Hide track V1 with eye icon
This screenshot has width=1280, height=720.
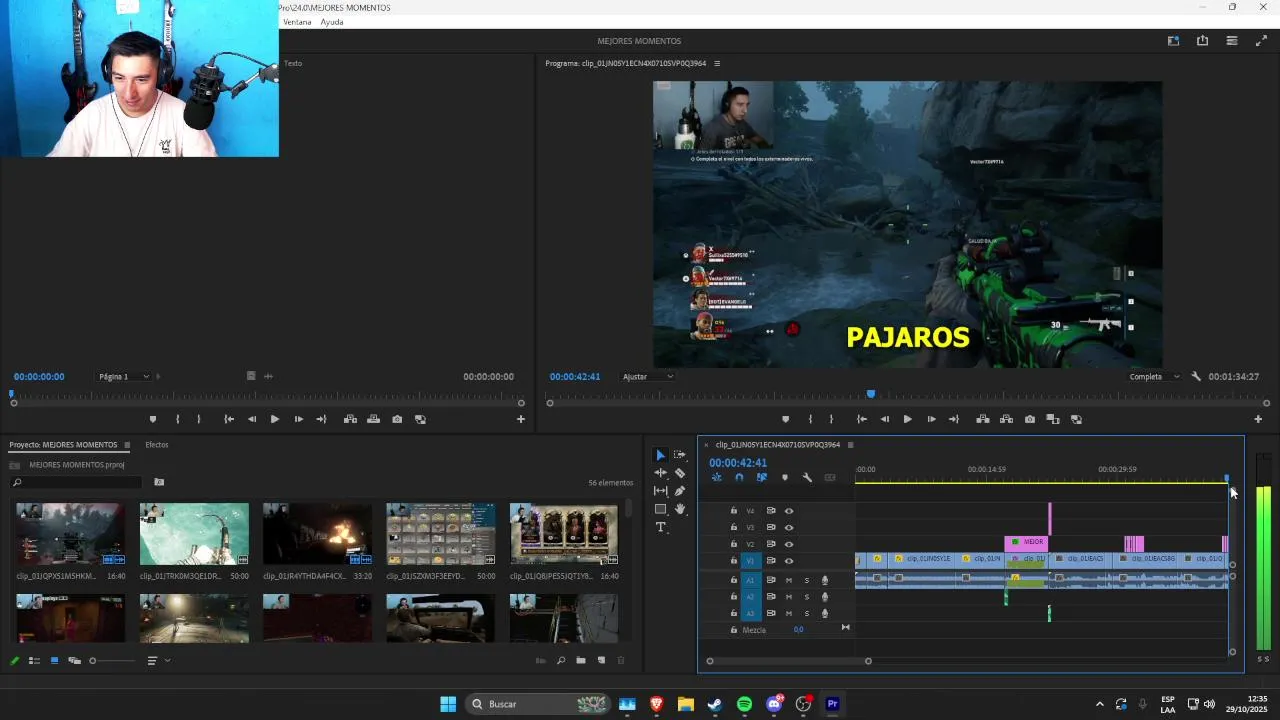(x=789, y=561)
